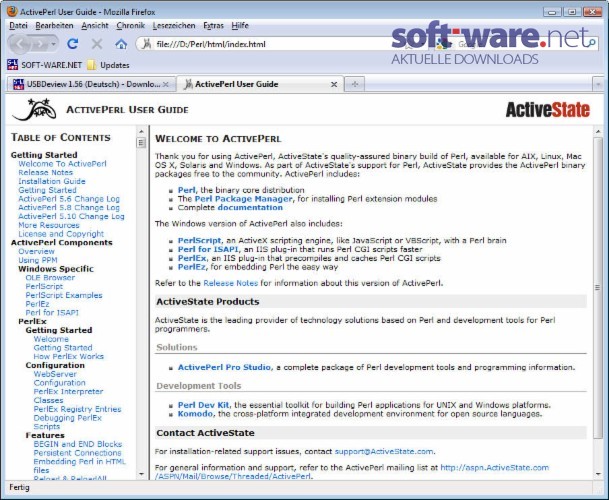
Task: Open the Using PPM link
Action: pyautogui.click(x=38, y=260)
